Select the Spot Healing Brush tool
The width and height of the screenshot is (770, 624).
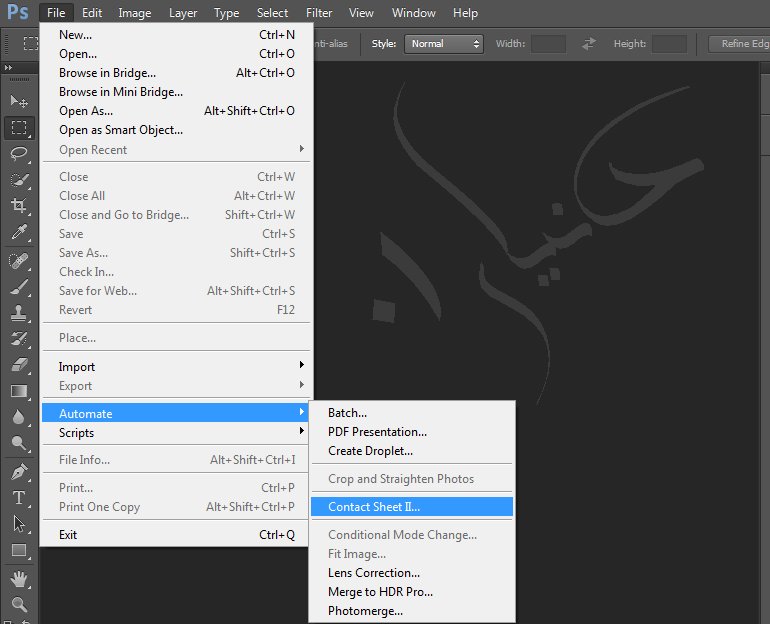coord(19,261)
